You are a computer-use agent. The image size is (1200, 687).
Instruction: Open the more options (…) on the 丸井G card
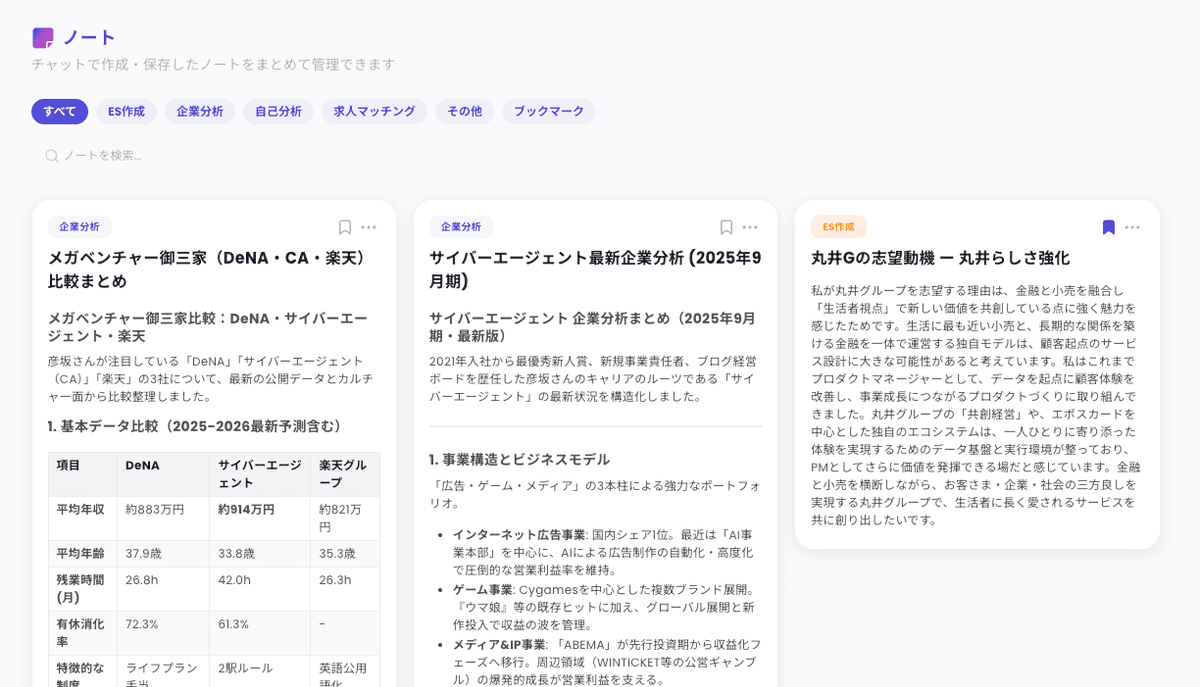click(1134, 227)
